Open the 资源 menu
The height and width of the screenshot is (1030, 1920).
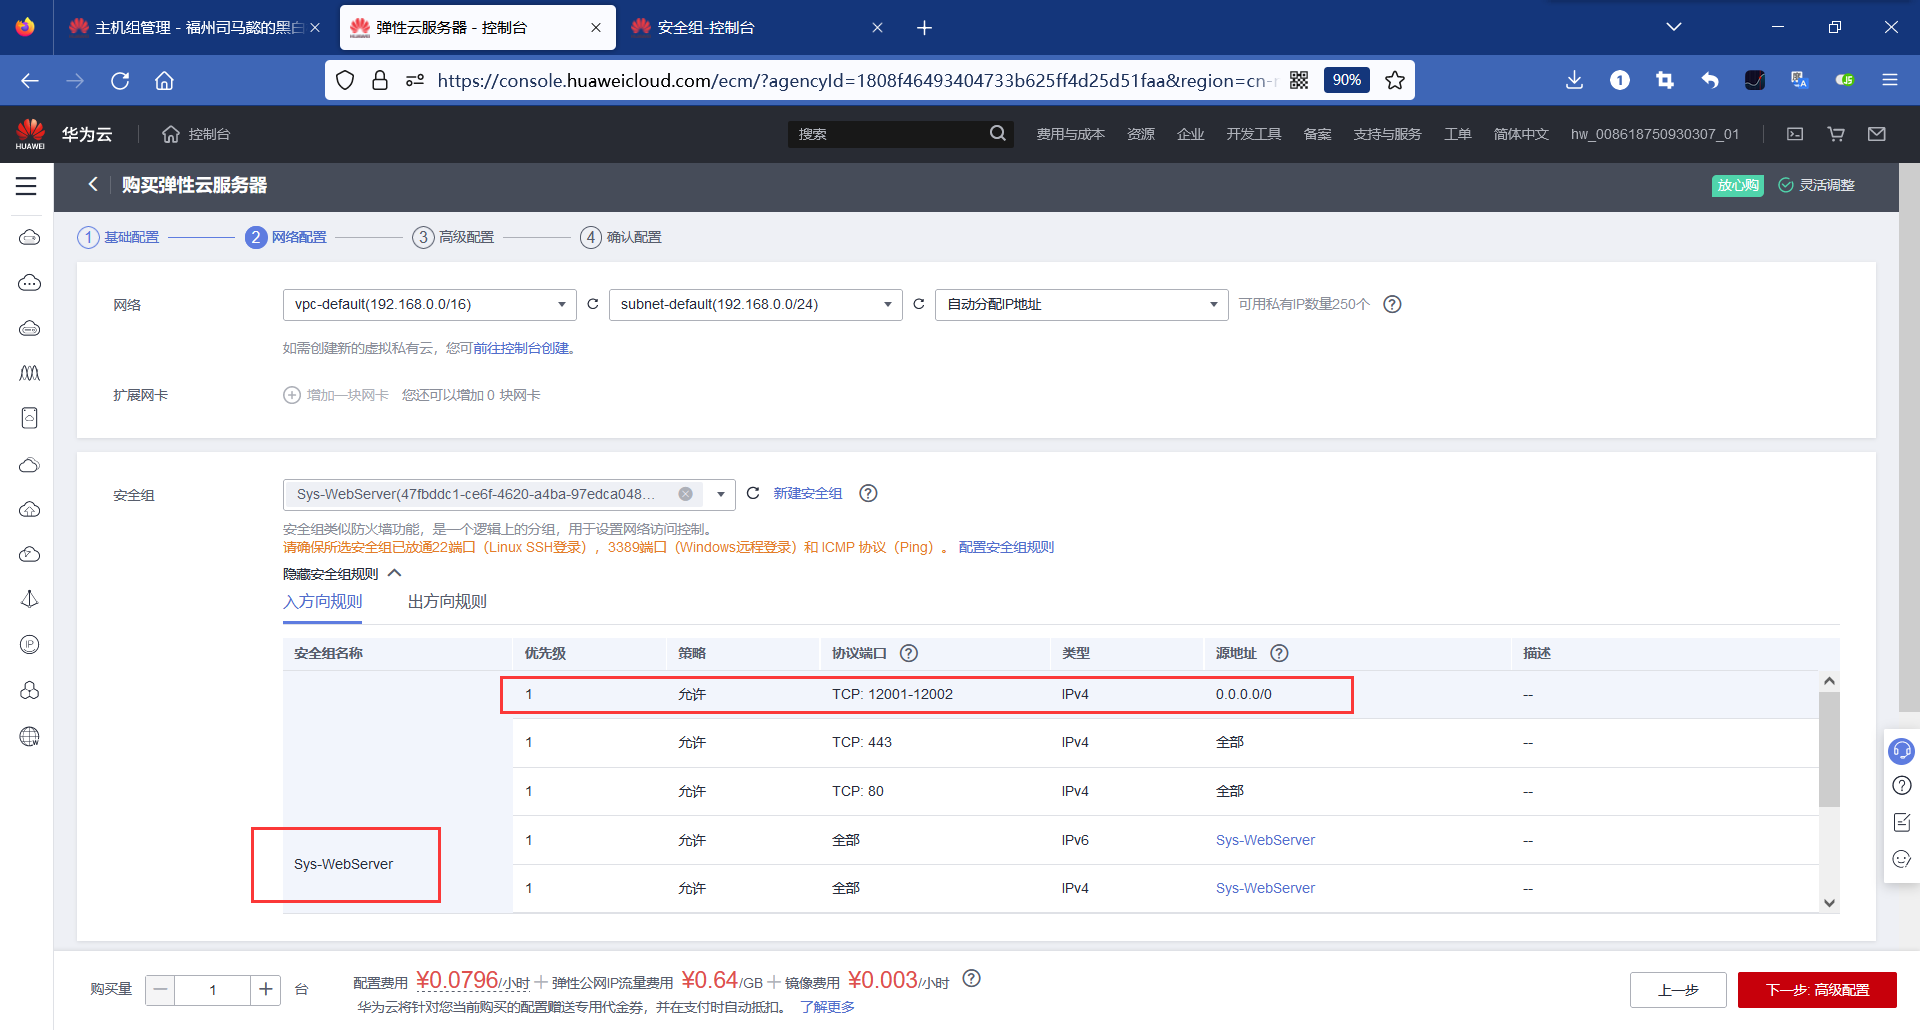(x=1141, y=134)
